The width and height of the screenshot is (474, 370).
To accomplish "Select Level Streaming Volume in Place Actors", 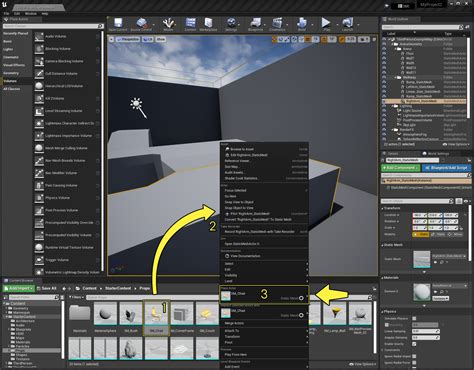I will 67,111.
